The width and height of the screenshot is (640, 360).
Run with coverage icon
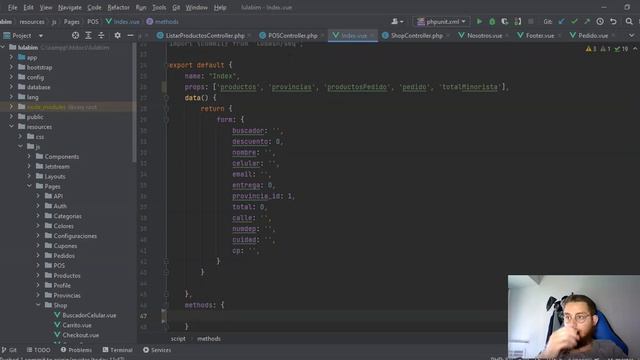tap(505, 21)
